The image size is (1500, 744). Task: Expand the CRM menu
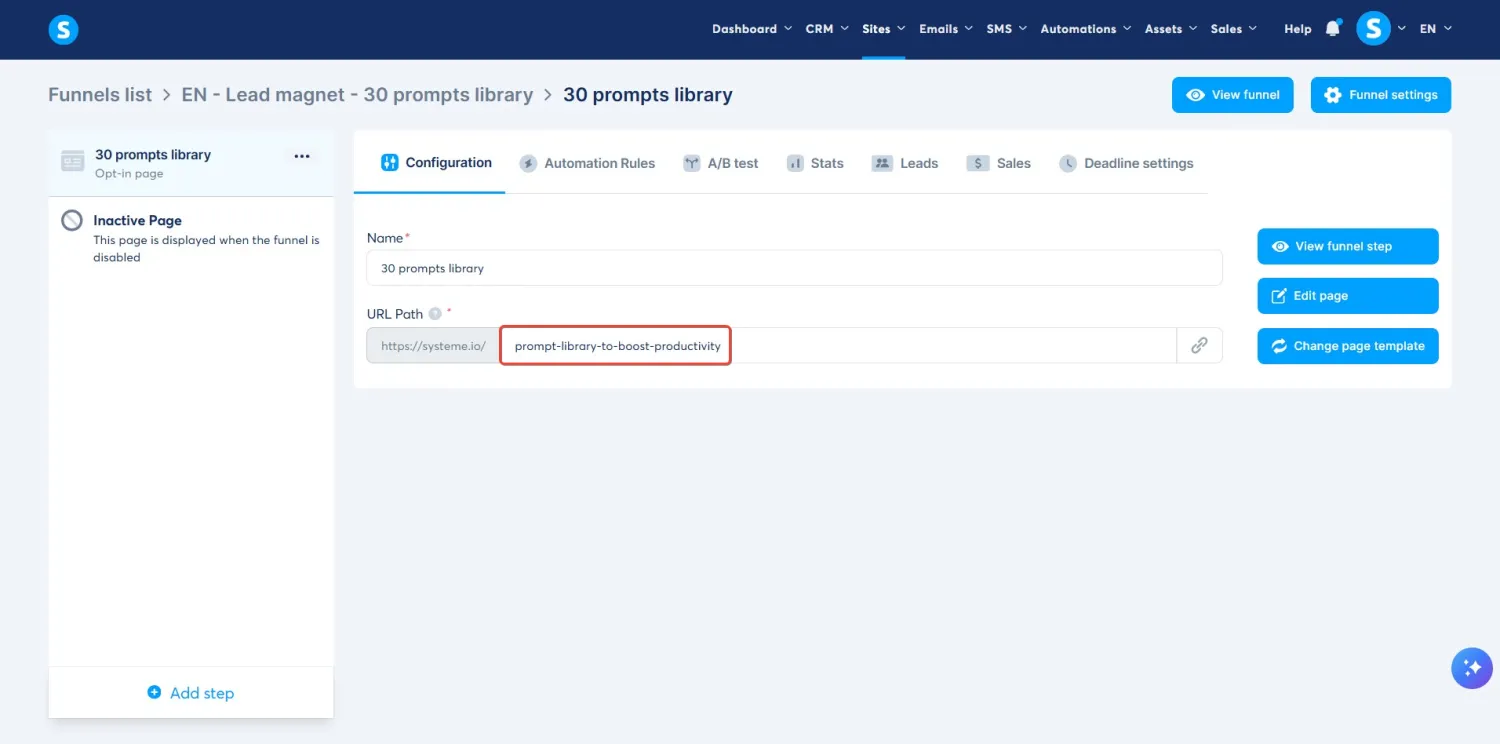click(x=827, y=29)
